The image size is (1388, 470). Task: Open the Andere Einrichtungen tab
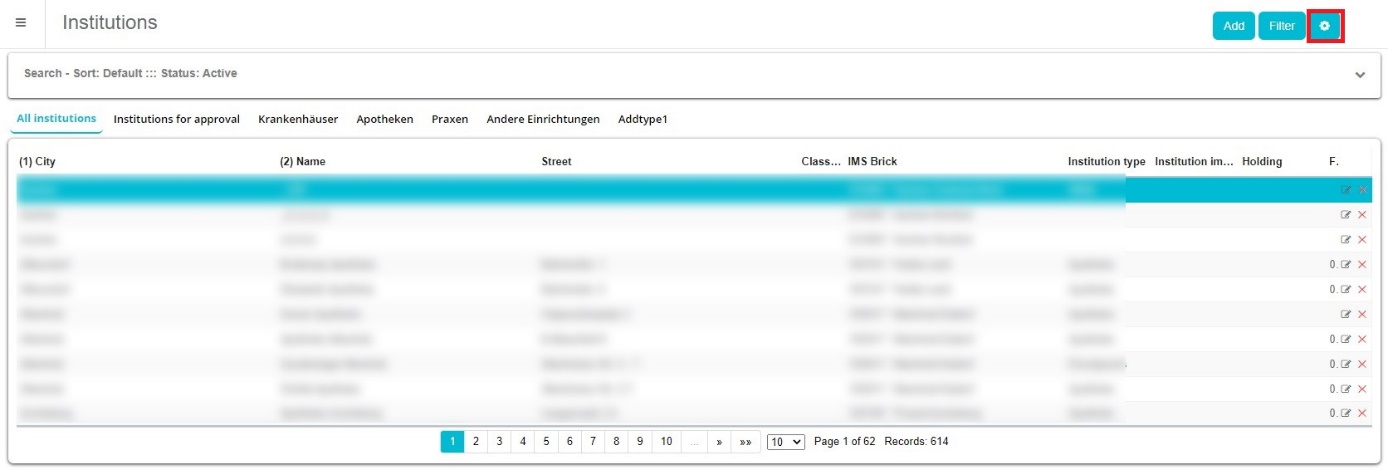point(543,119)
